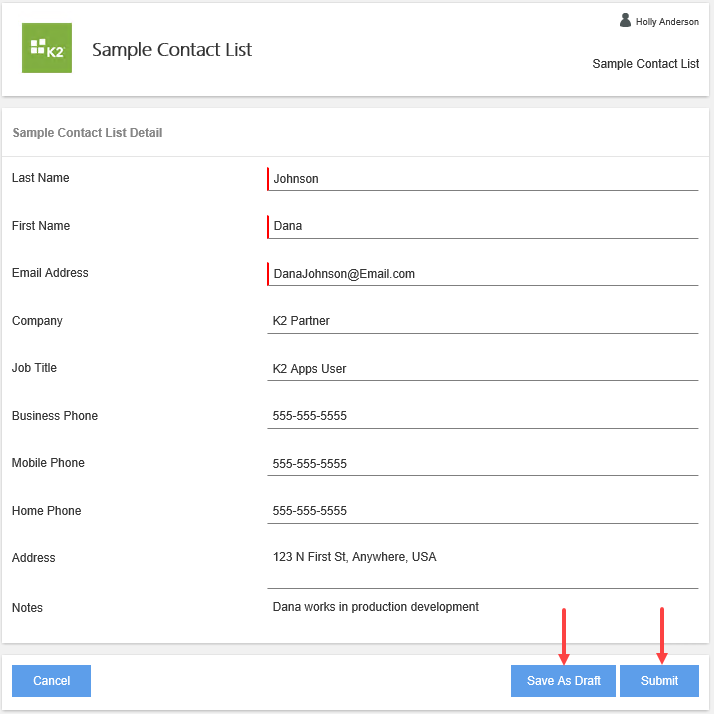Screen dimensions: 714x714
Task: Click the Home Phone field
Action: pos(483,511)
